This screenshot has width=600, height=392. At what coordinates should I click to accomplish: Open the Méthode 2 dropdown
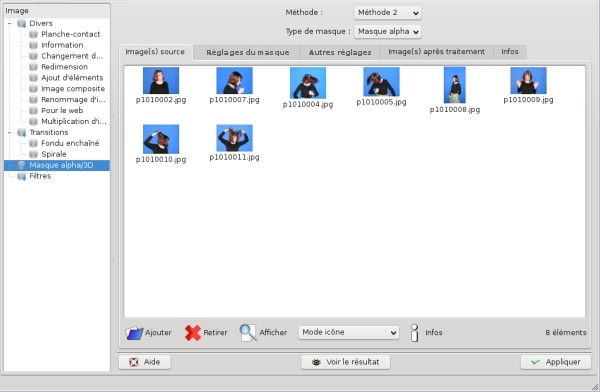pos(387,13)
